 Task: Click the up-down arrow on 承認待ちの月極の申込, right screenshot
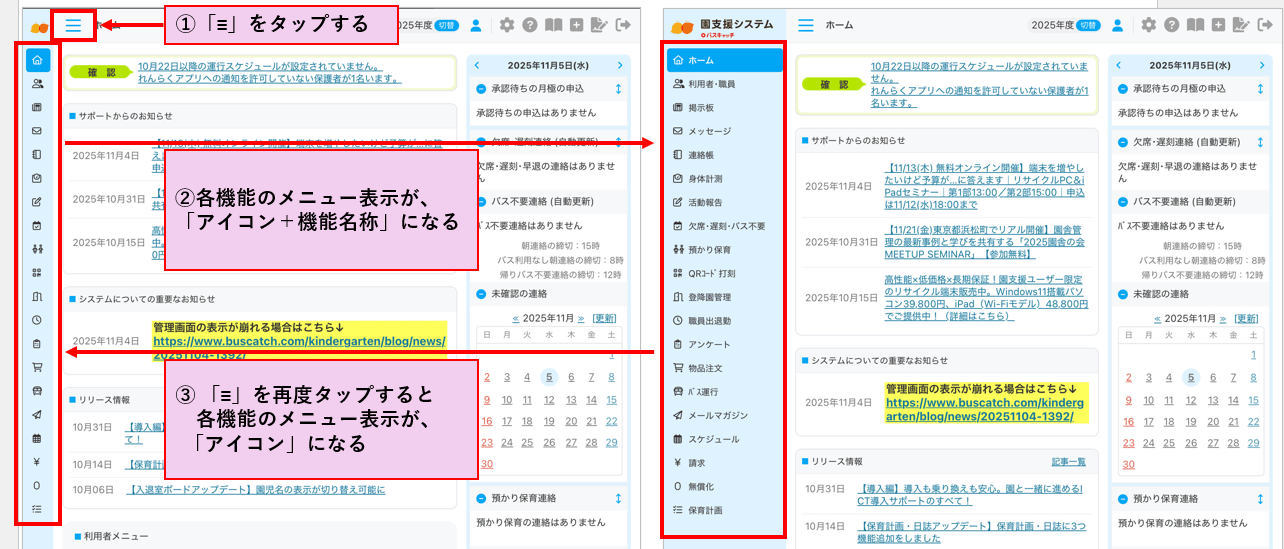pyautogui.click(x=1260, y=90)
